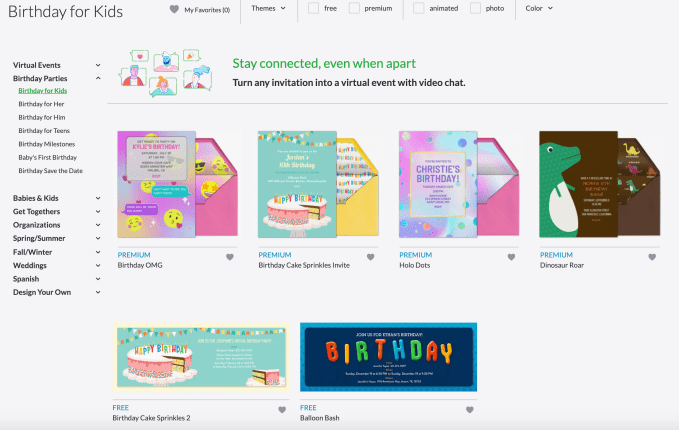679x430 pixels.
Task: Check the premium filter checkbox
Action: pyautogui.click(x=354, y=8)
